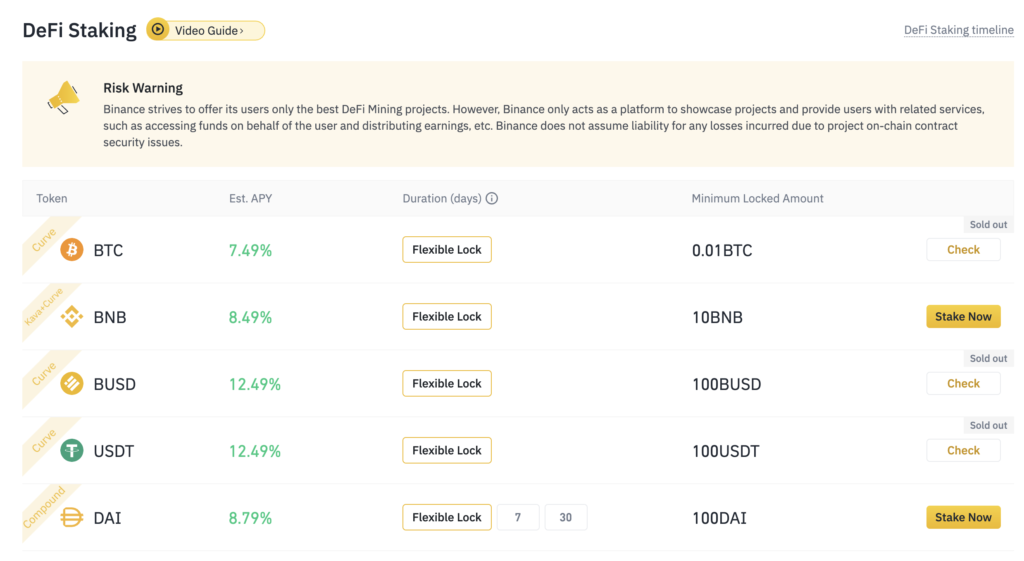This screenshot has width=1024, height=561.
Task: Click the BNB token name
Action: 110,317
